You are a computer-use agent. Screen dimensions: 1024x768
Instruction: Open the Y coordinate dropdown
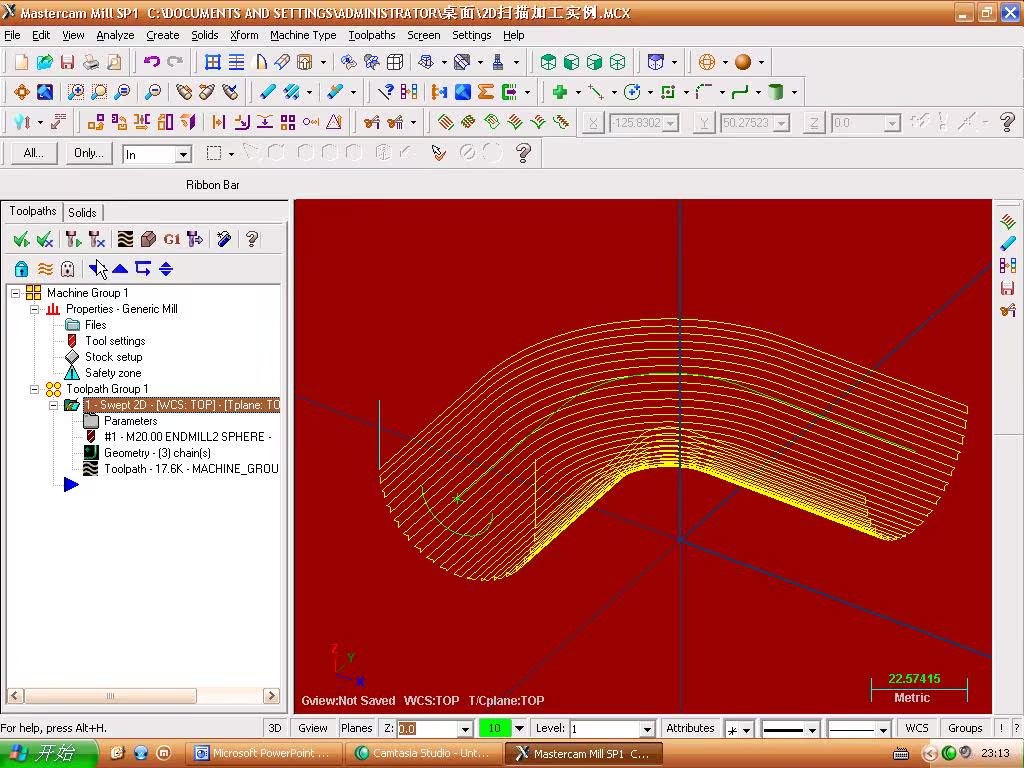[782, 123]
